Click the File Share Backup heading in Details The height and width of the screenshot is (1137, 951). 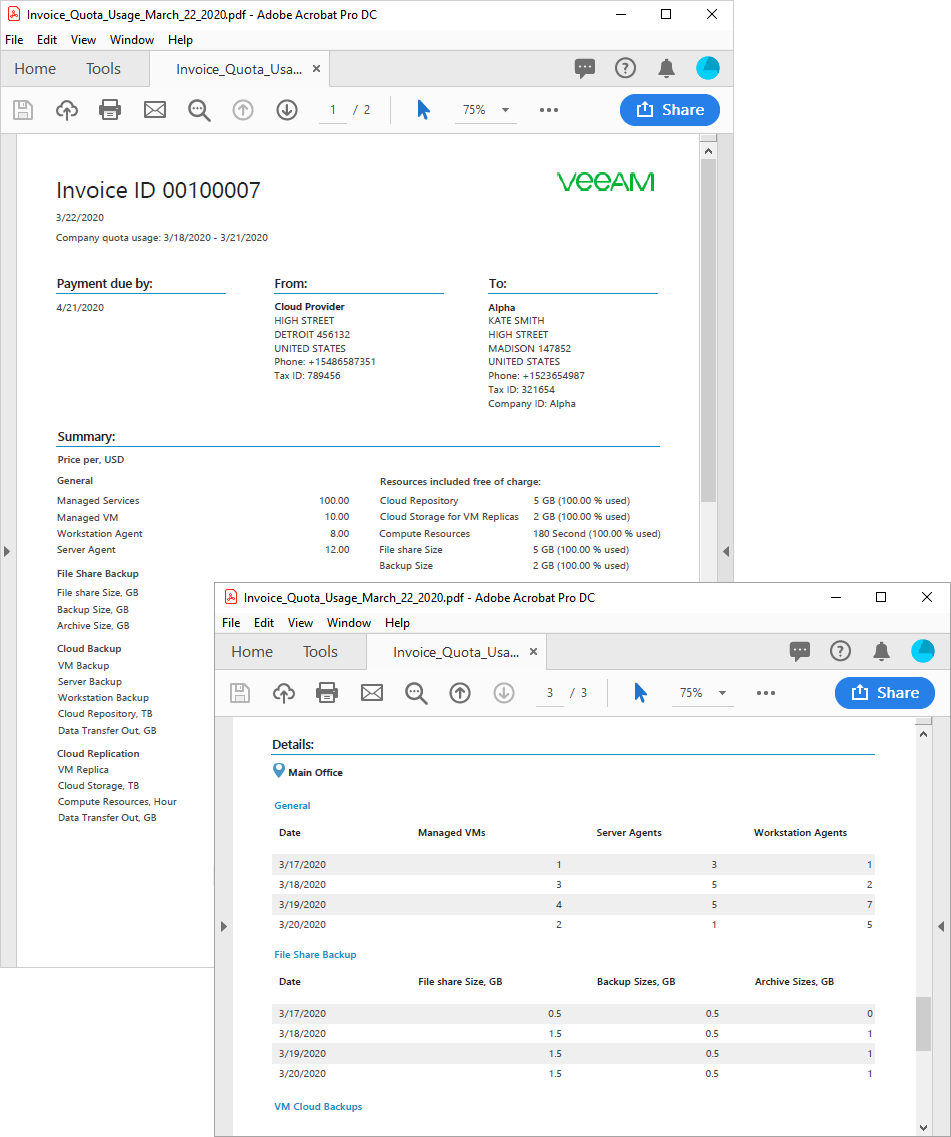click(316, 955)
